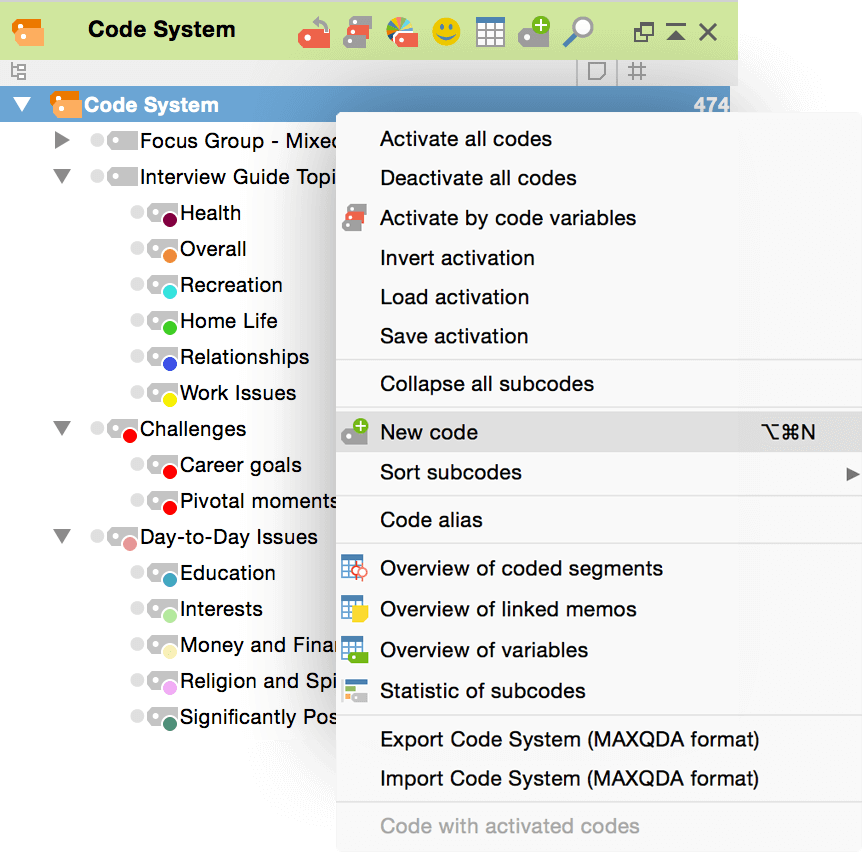Collapse the Challenges node
Viewport: 862px width, 852px height.
[x=62, y=428]
